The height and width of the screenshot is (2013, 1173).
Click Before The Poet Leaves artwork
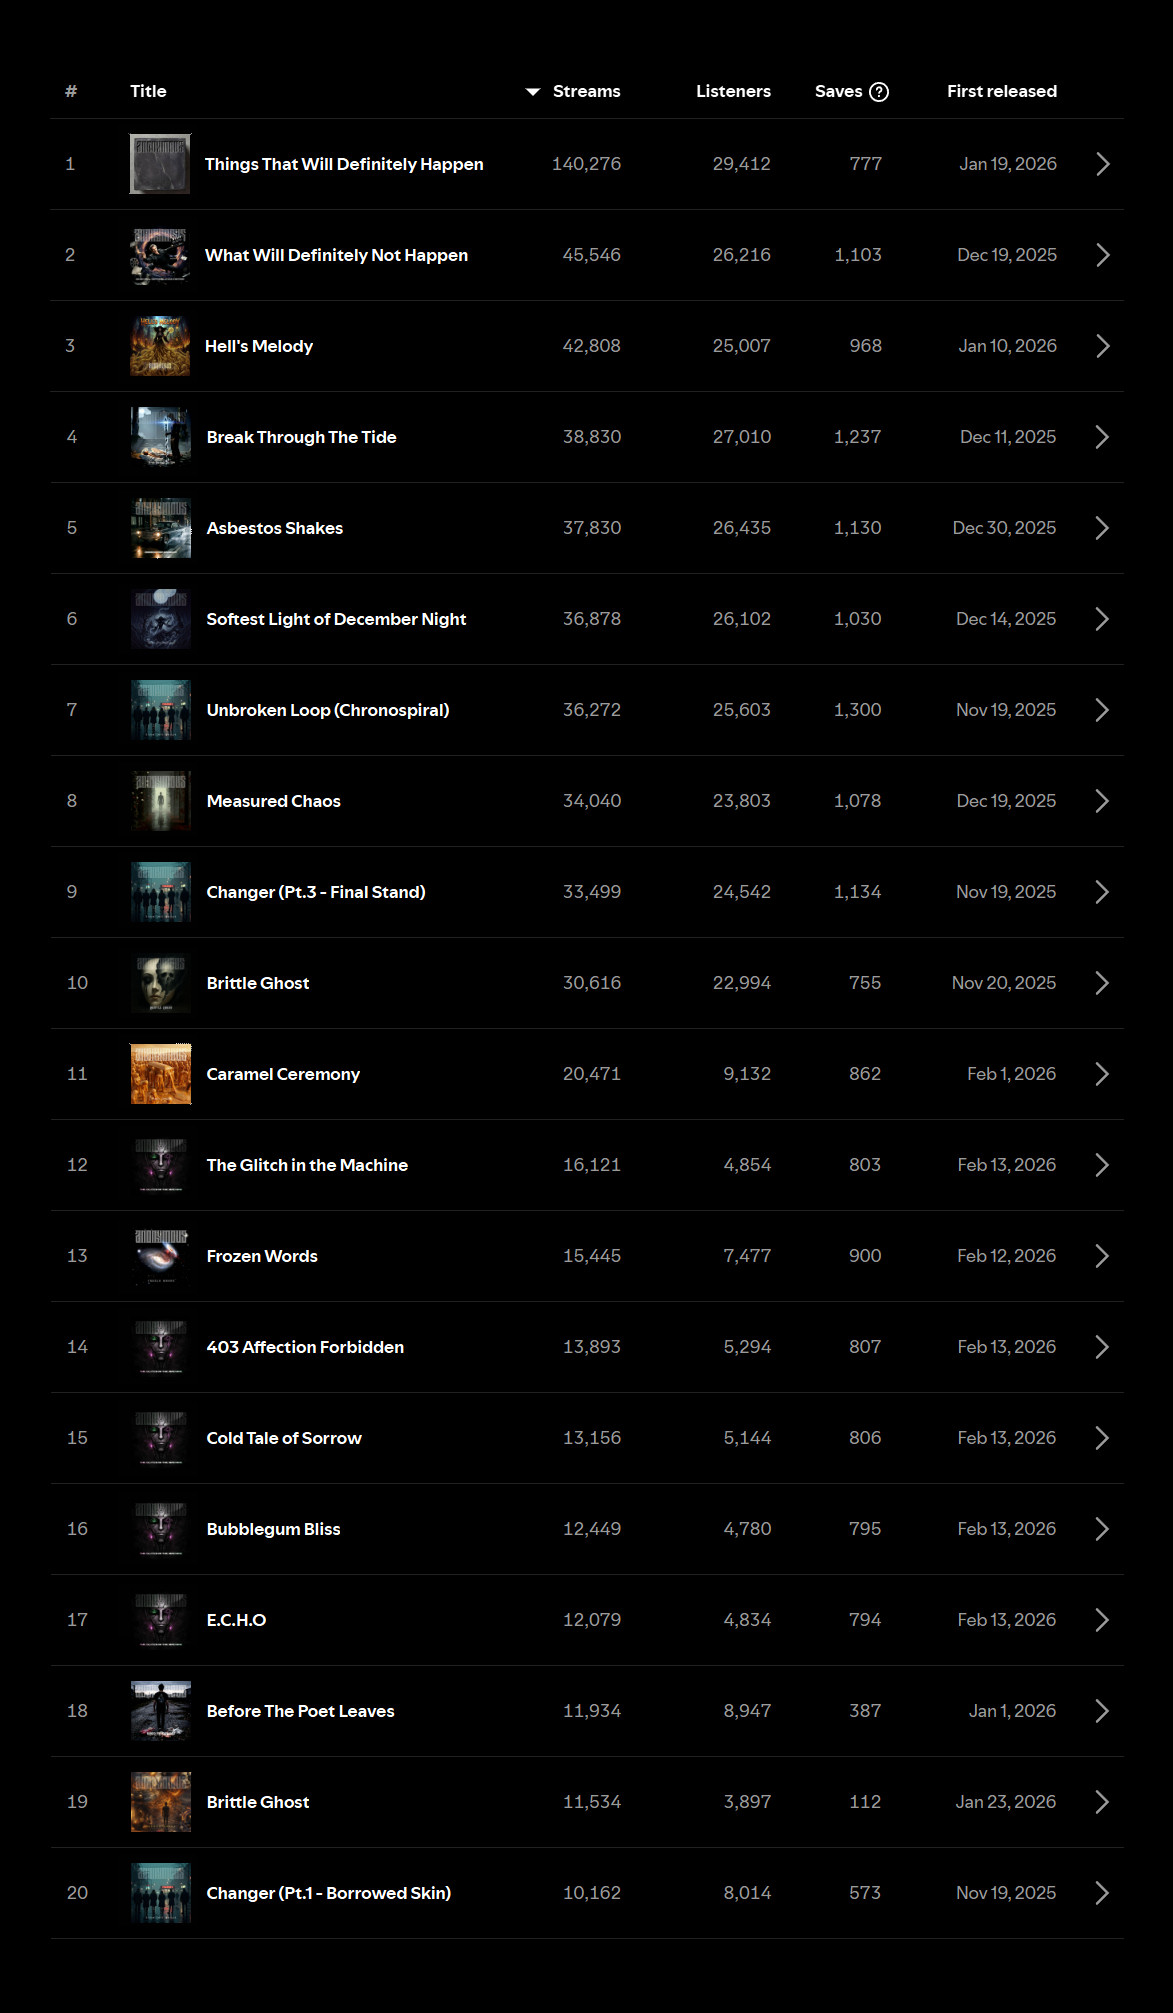[160, 1711]
